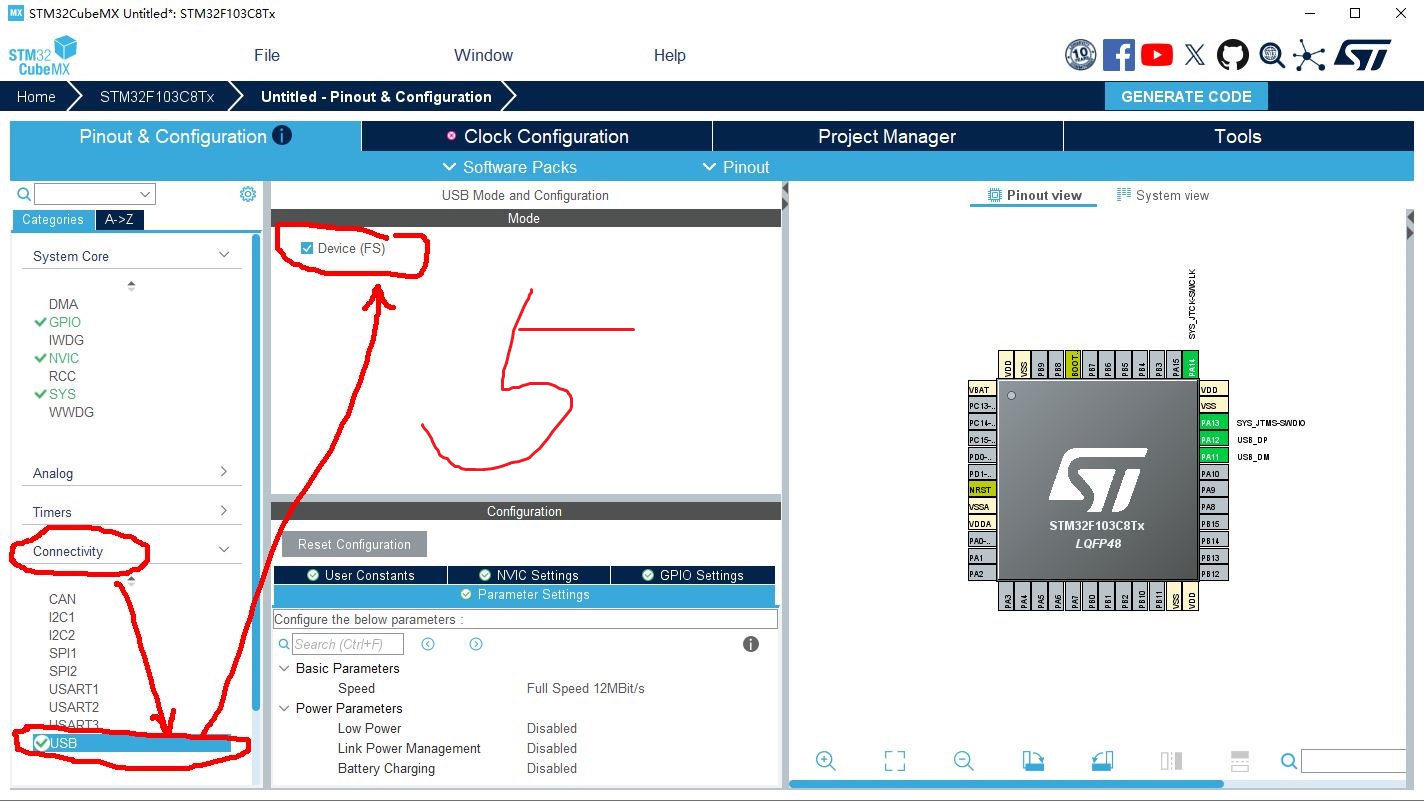The width and height of the screenshot is (1424, 801).
Task: Open ST Facebook page icon
Action: (x=1118, y=55)
